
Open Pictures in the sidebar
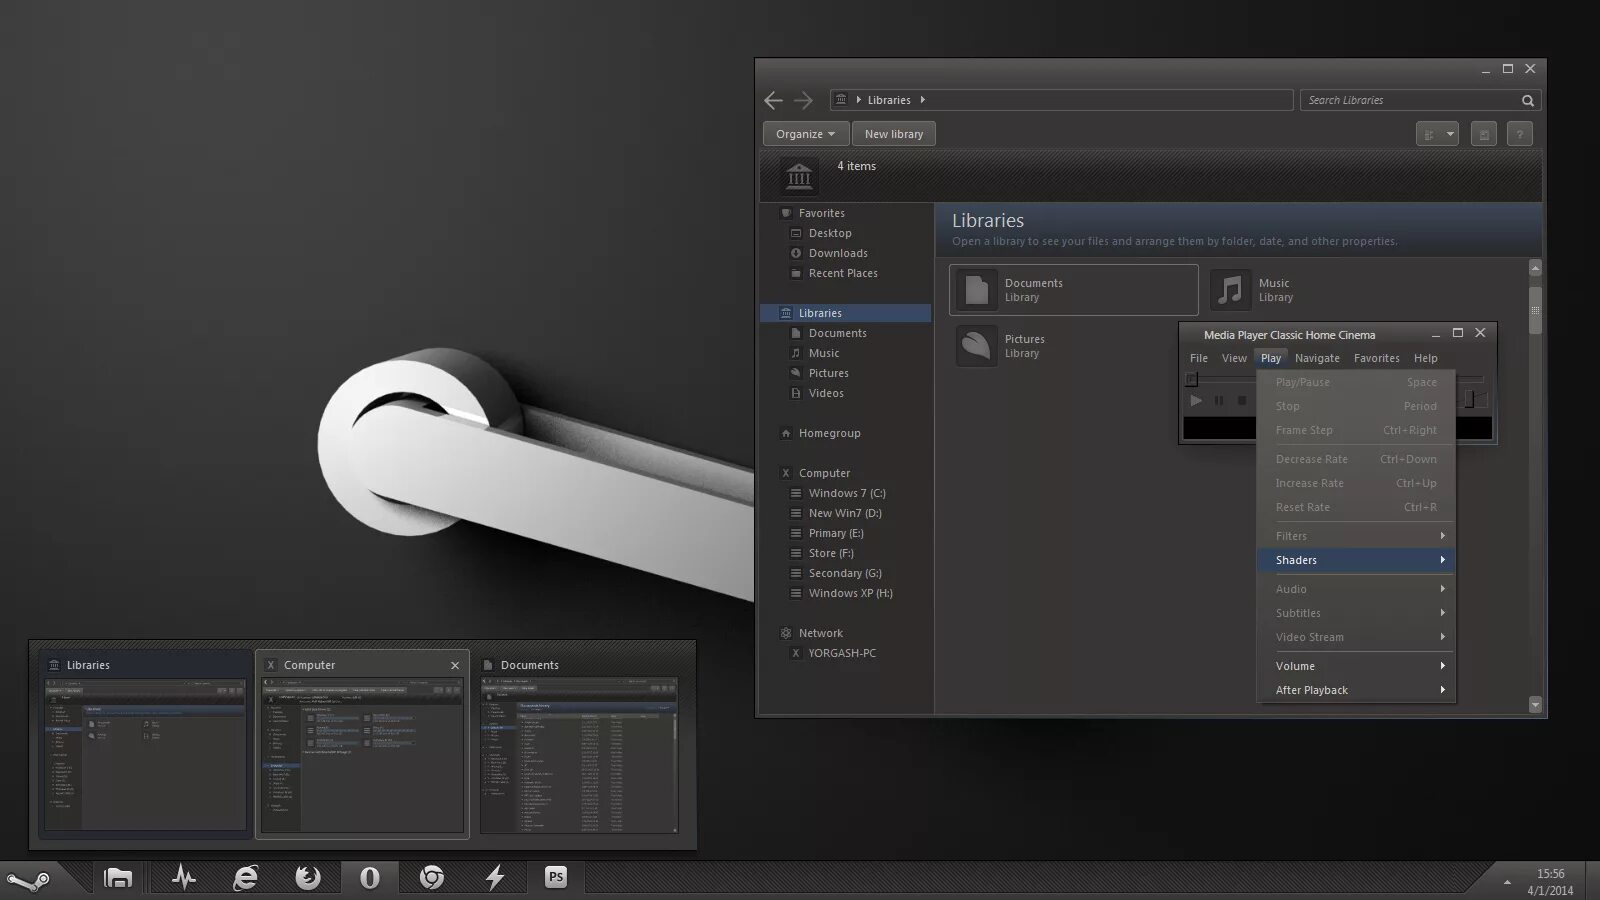(x=828, y=373)
